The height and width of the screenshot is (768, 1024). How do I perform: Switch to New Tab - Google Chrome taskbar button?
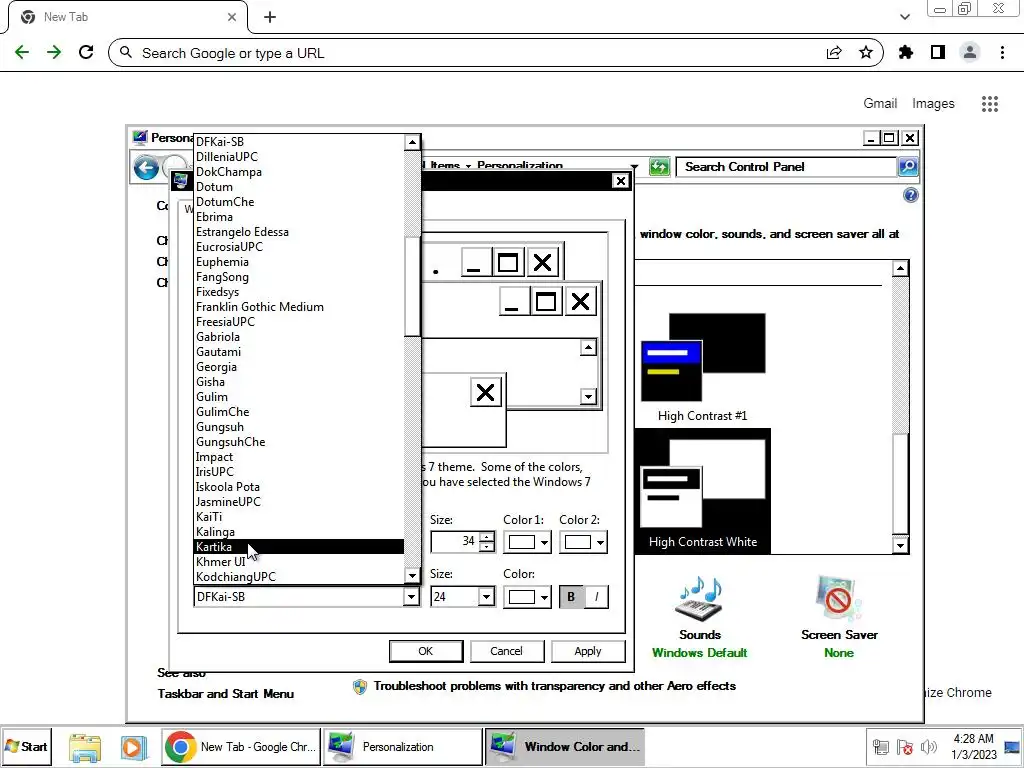241,747
